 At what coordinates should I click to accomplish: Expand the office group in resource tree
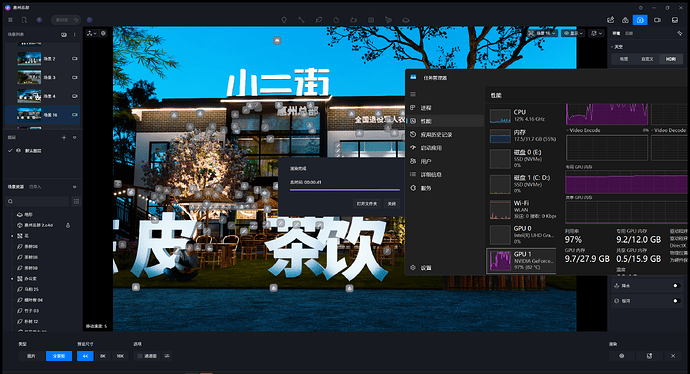coord(12,279)
